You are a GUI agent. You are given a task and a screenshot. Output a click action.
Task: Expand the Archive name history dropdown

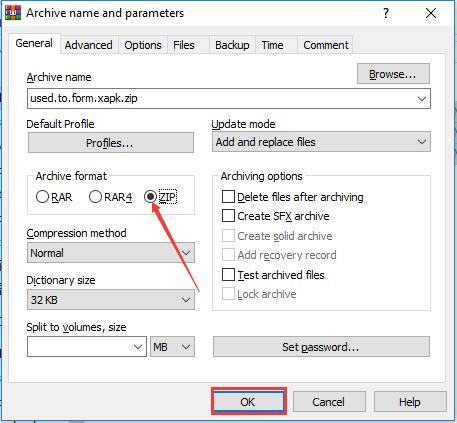[422, 99]
